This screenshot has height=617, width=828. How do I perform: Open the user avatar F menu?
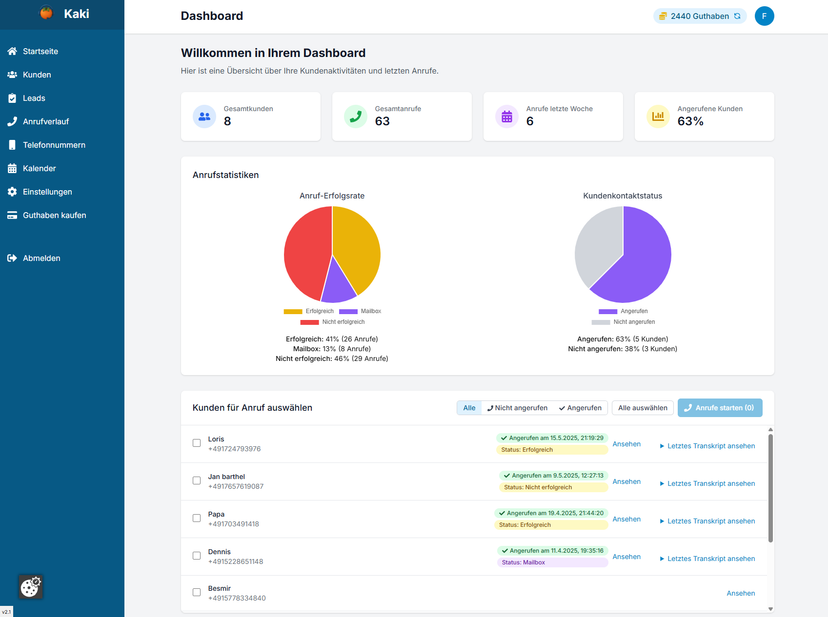click(764, 16)
